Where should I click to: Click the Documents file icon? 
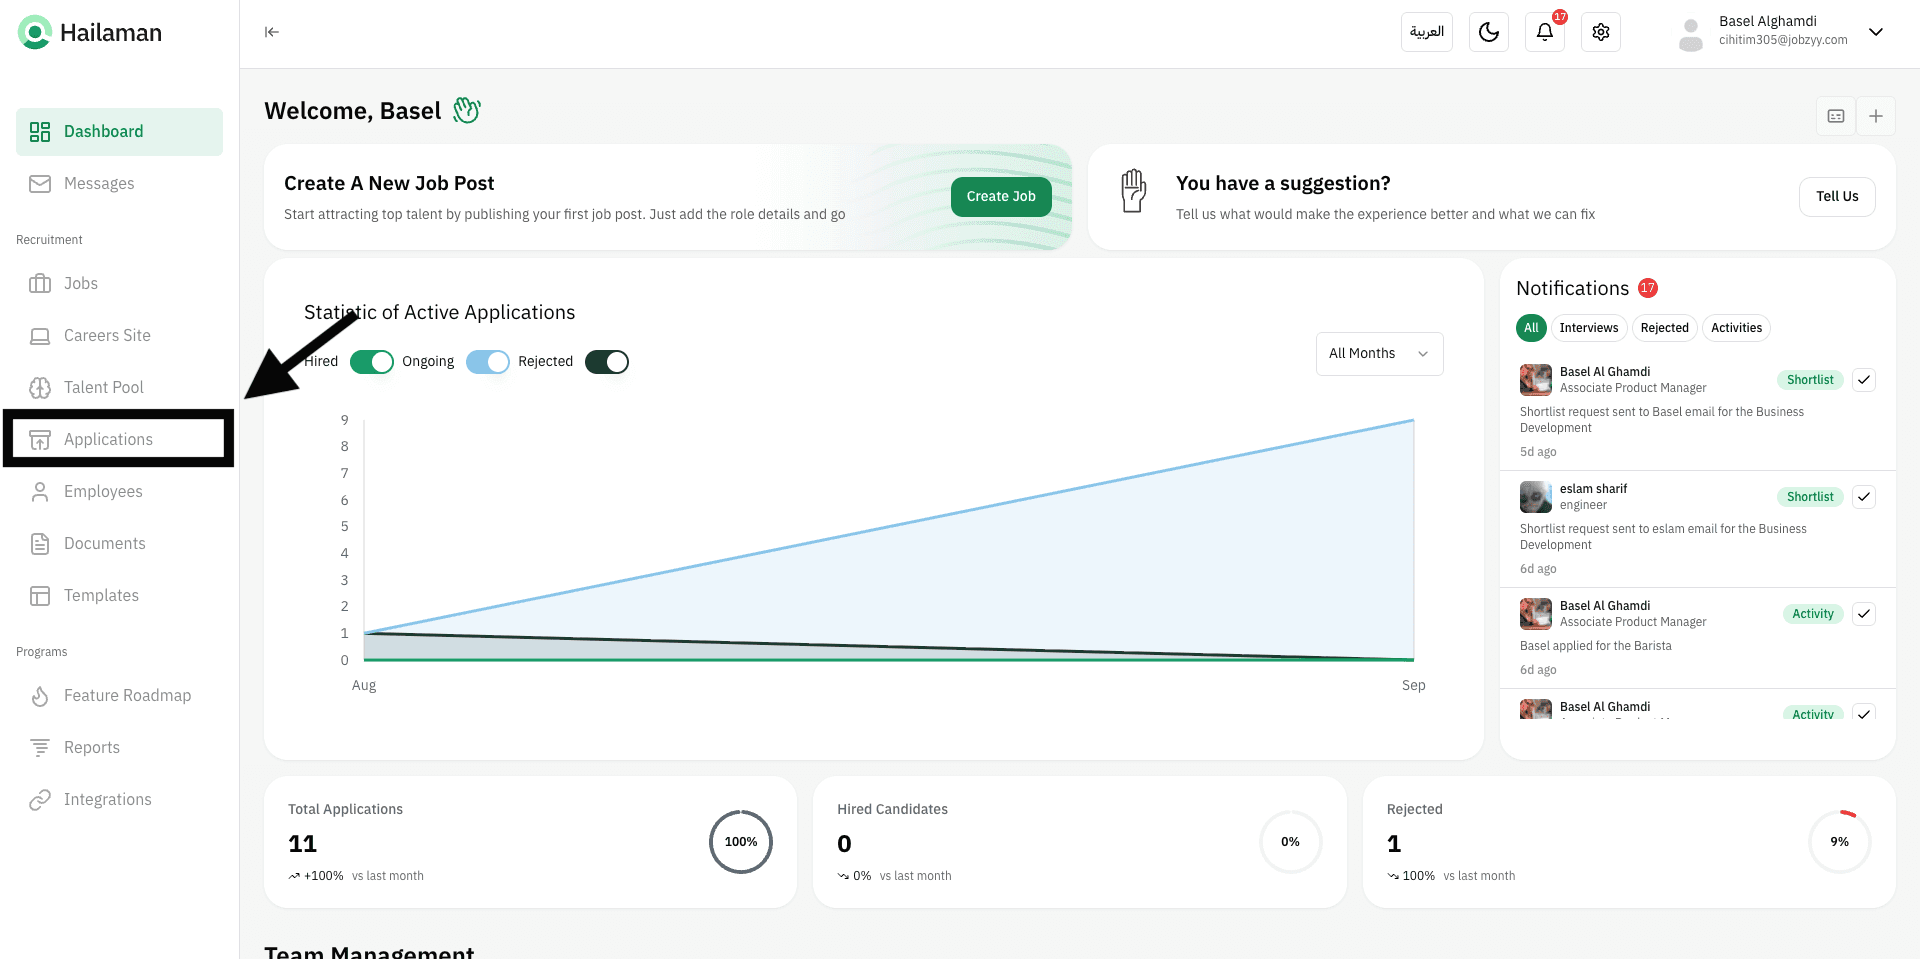pos(40,544)
